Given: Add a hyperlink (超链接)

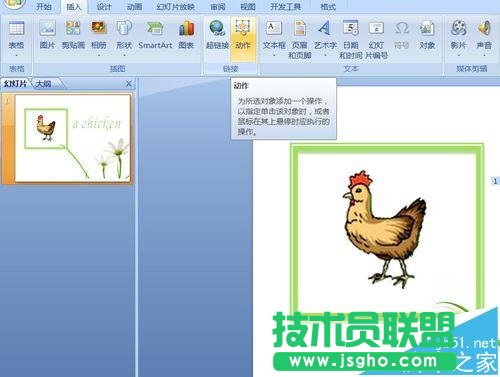Looking at the screenshot, I should tap(217, 35).
